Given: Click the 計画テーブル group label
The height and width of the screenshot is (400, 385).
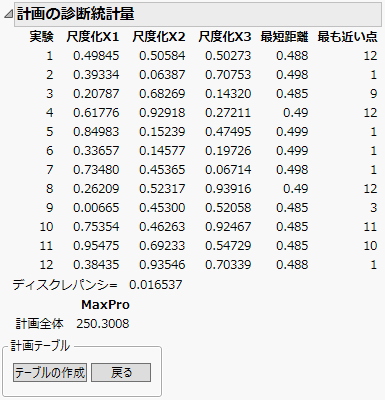Looking at the screenshot, I should click(x=40, y=346).
